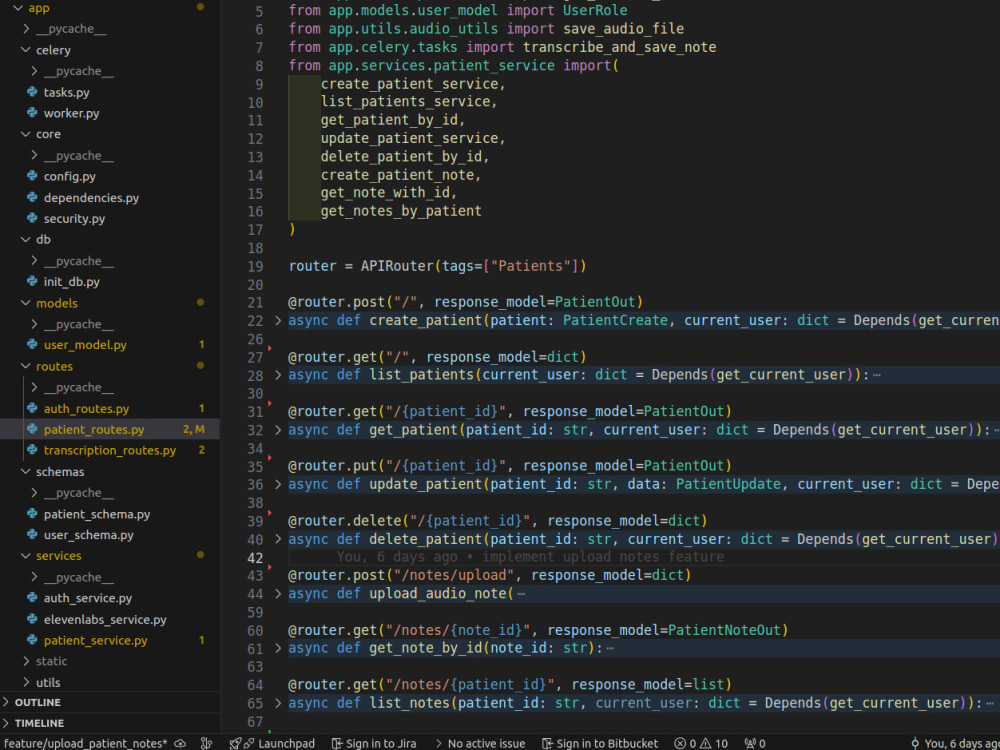The height and width of the screenshot is (750, 1000).
Task: Open worker.py via its Python file icon
Action: (32, 113)
